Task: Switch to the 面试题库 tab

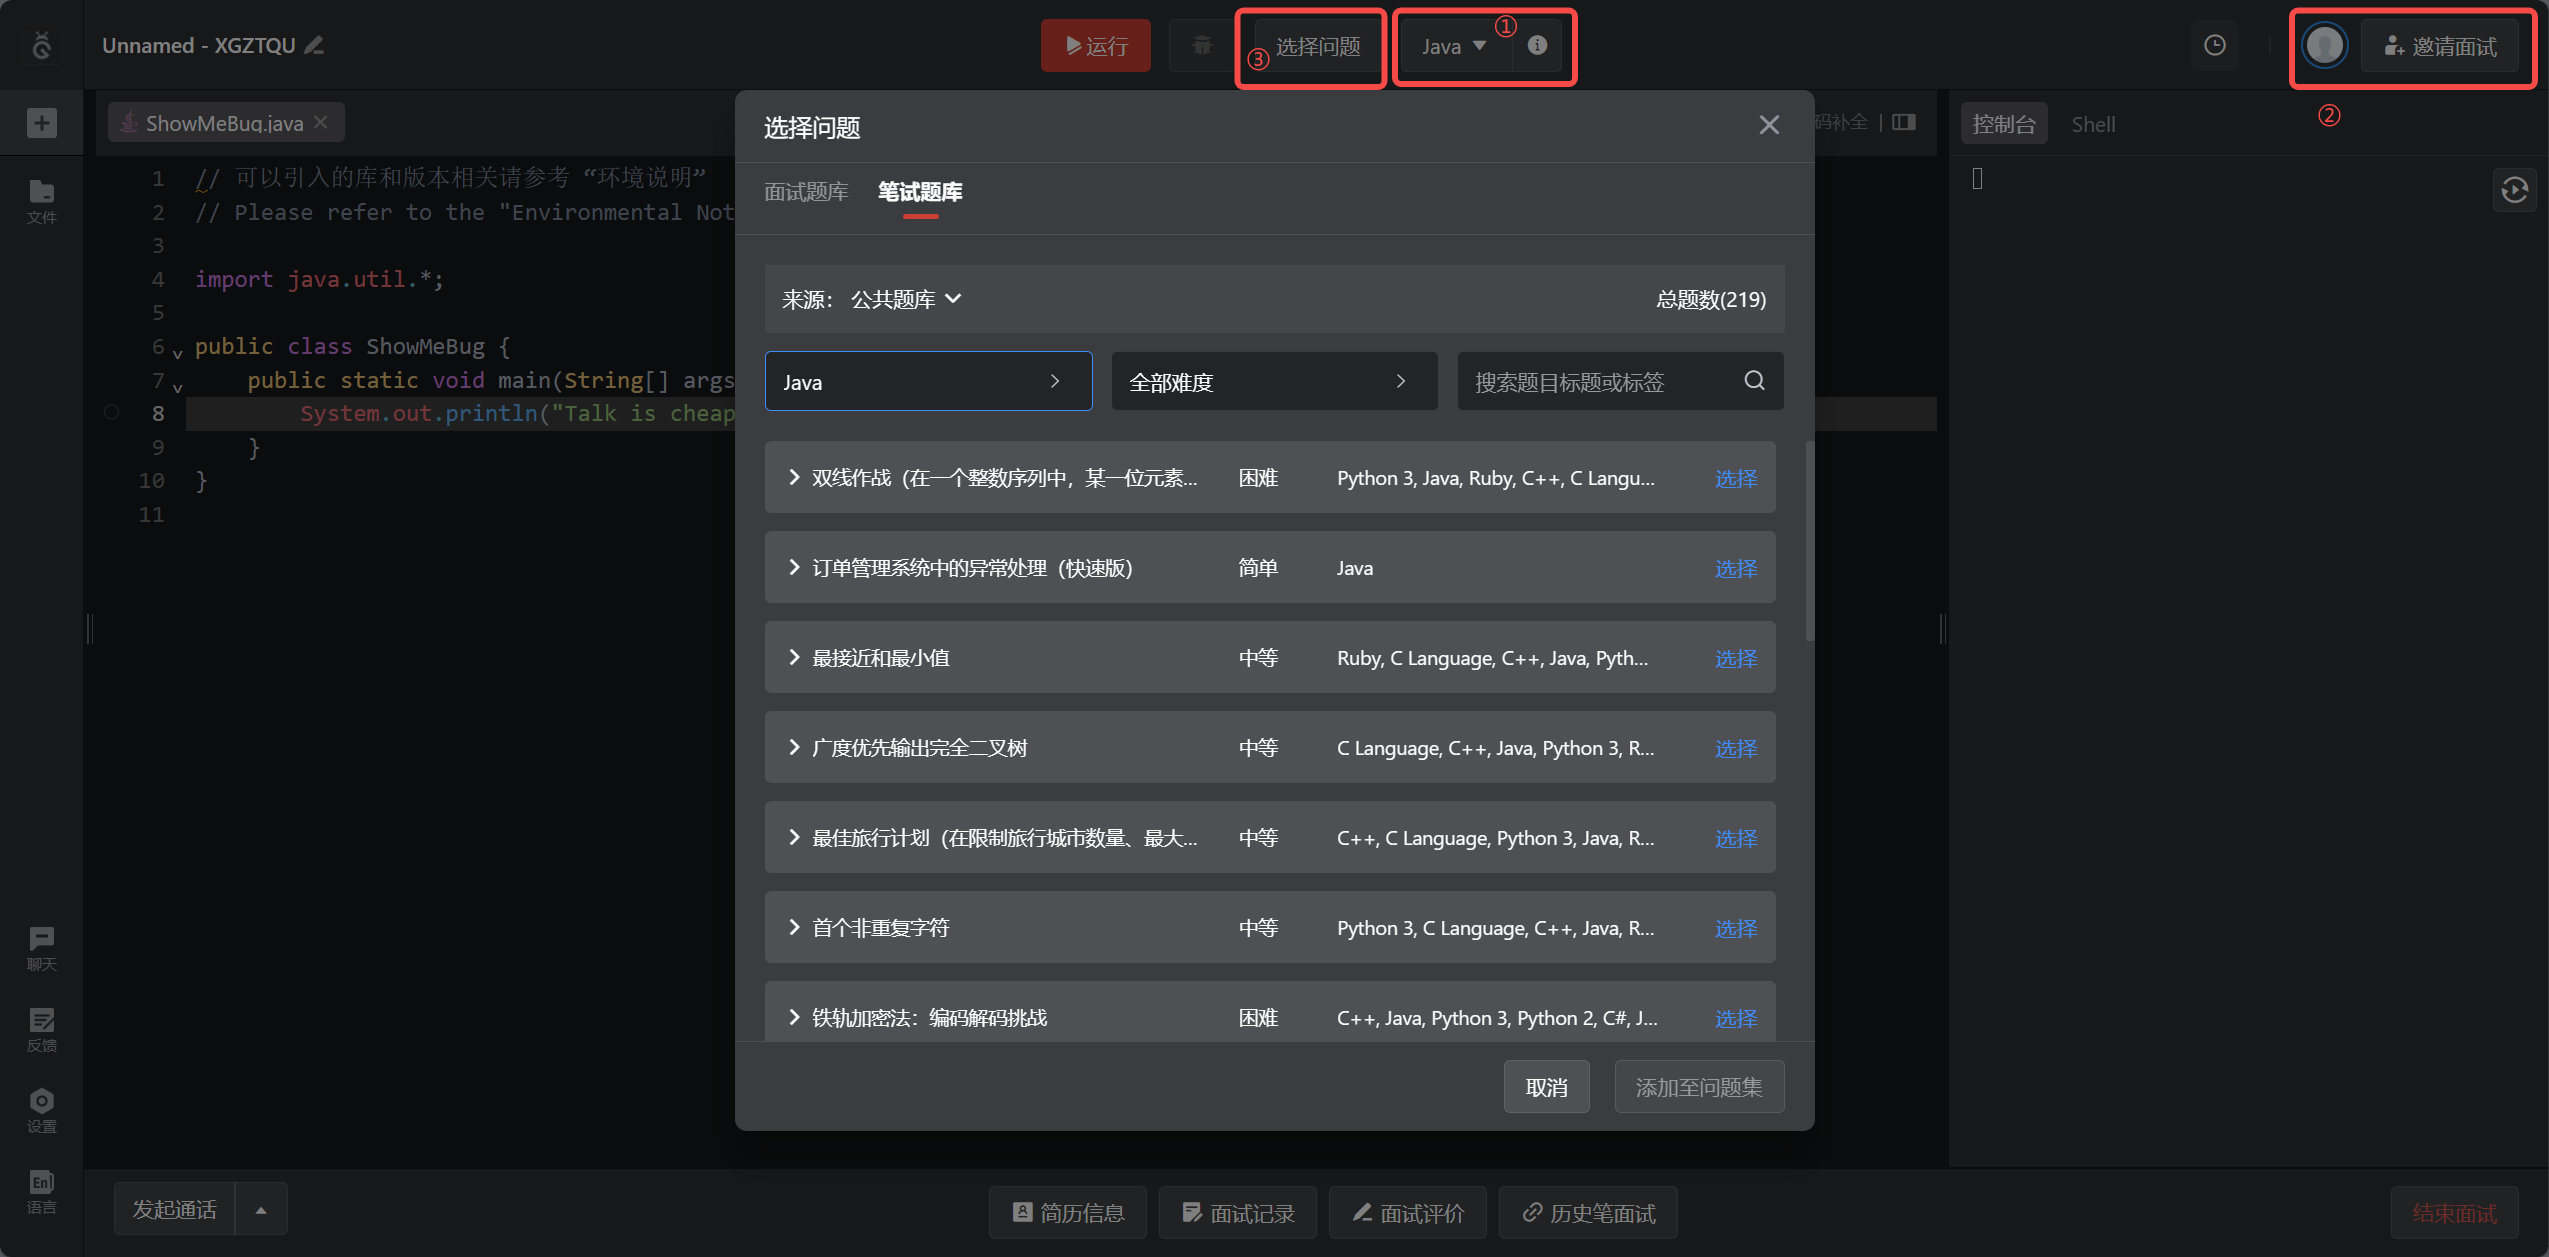Action: (x=806, y=191)
